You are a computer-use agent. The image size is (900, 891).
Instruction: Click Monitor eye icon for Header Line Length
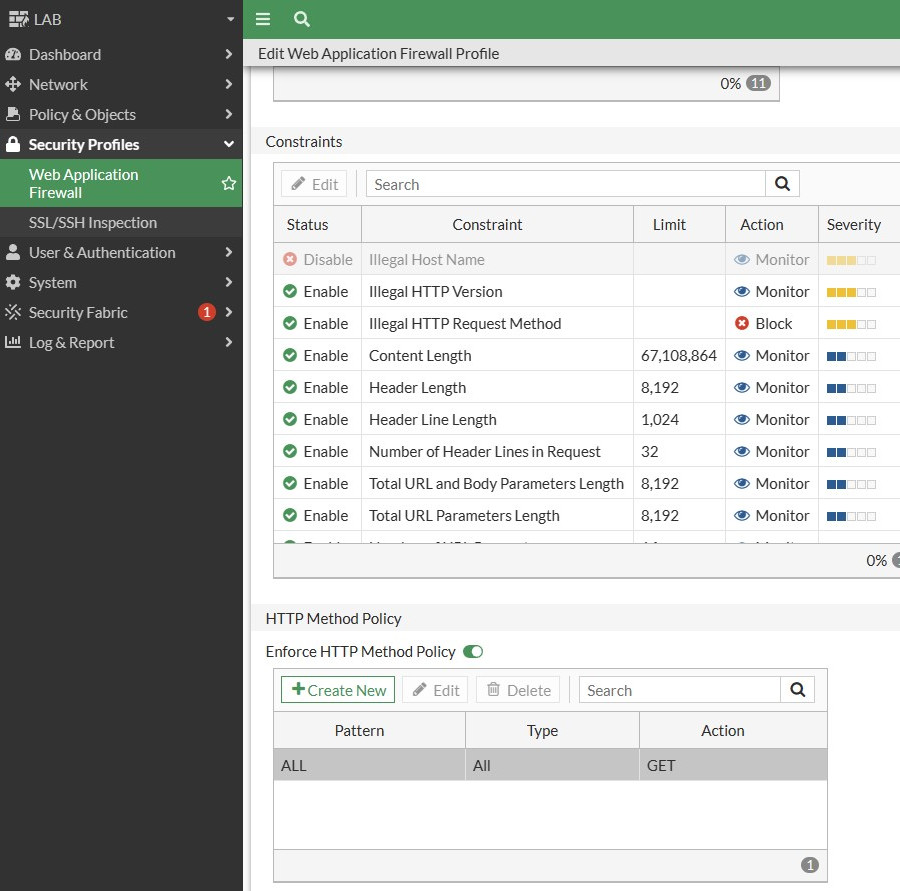click(x=742, y=420)
